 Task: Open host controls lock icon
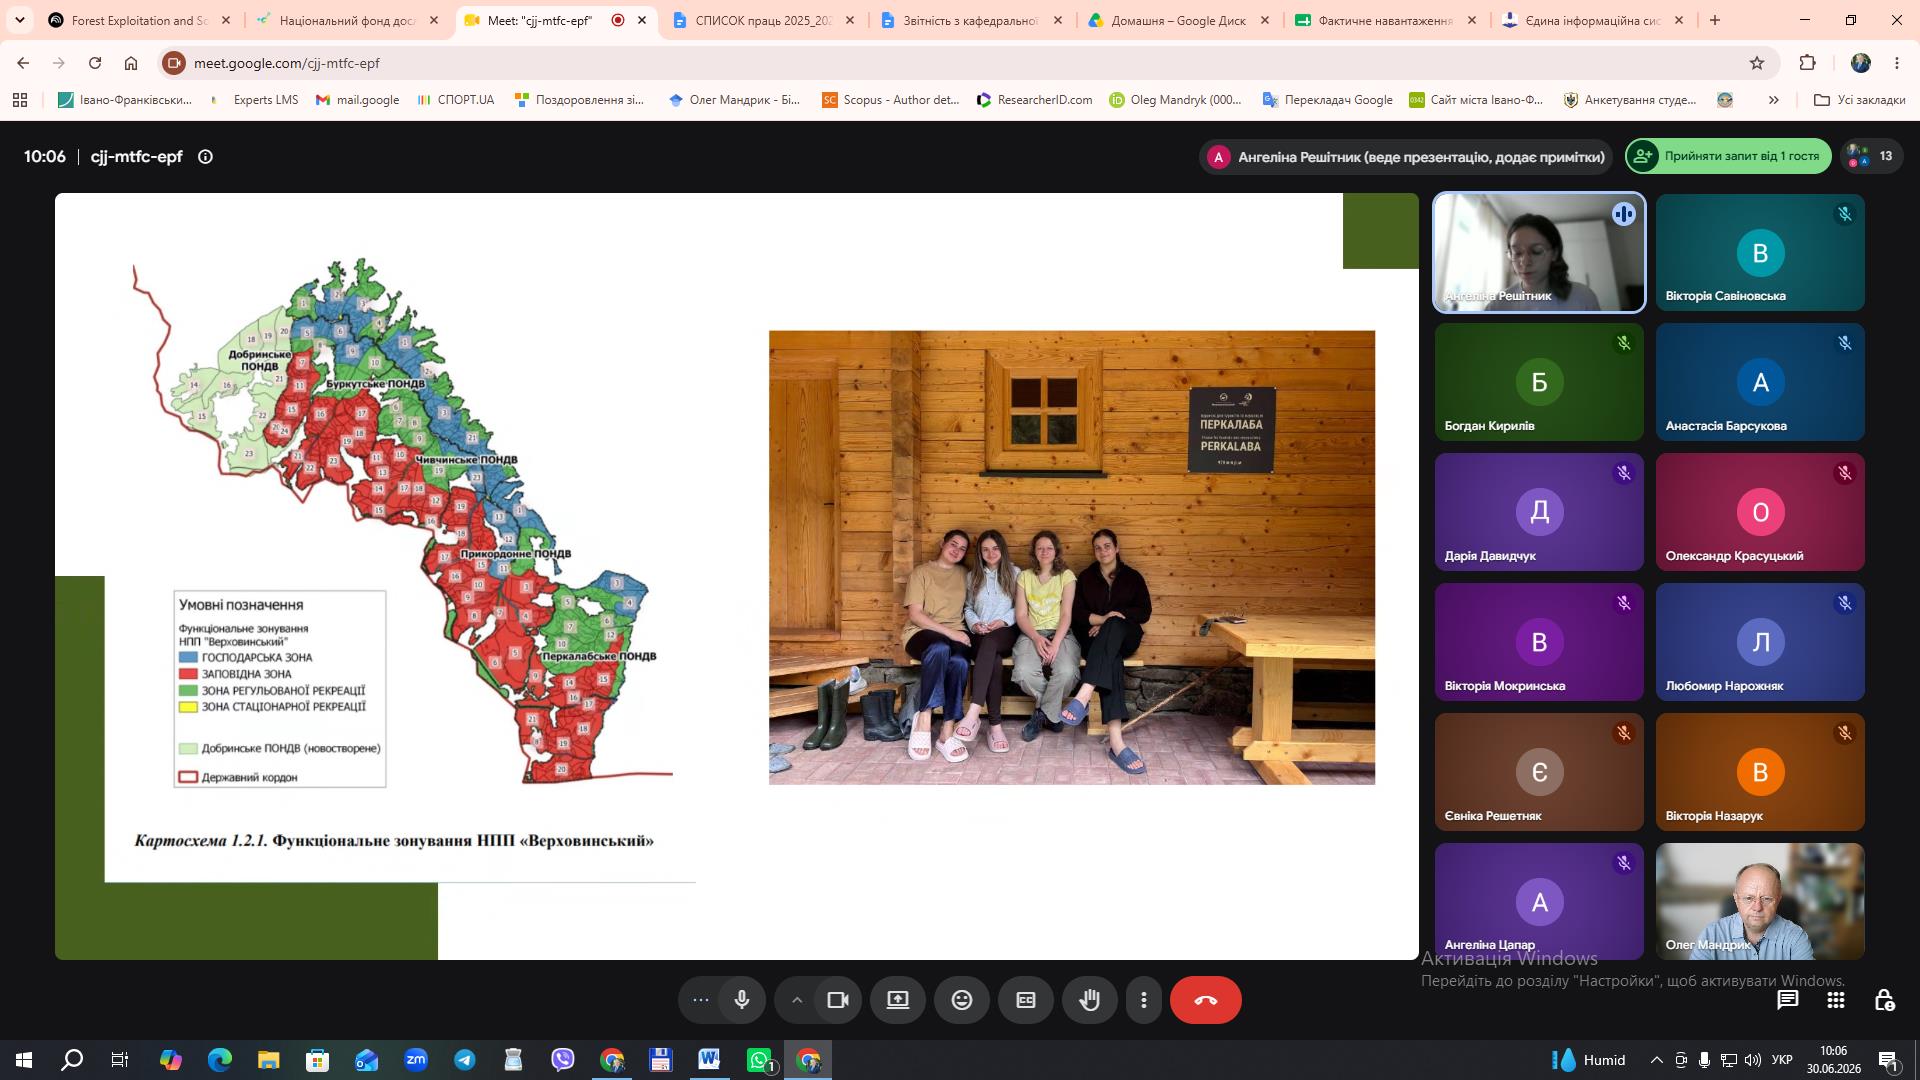(x=1884, y=1000)
